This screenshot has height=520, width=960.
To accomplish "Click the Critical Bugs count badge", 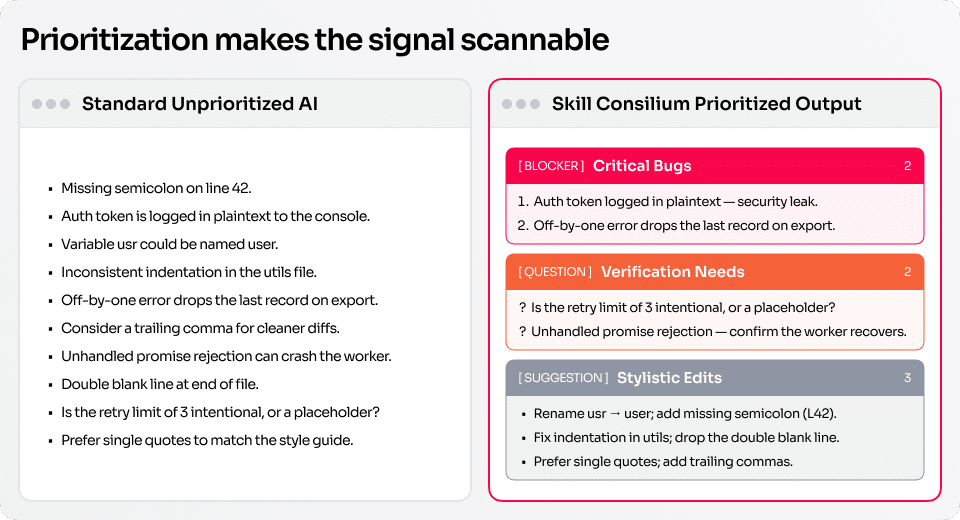I will (907, 166).
